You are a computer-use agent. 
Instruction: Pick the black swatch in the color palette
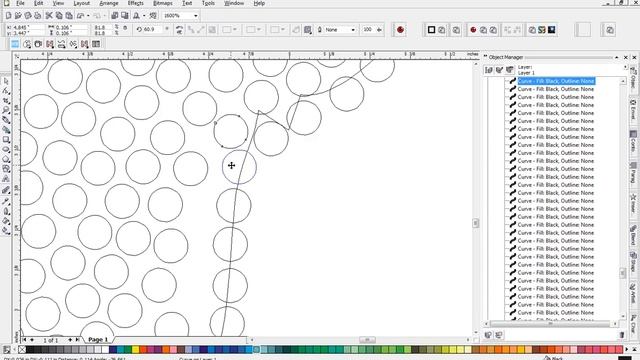(x=29, y=349)
